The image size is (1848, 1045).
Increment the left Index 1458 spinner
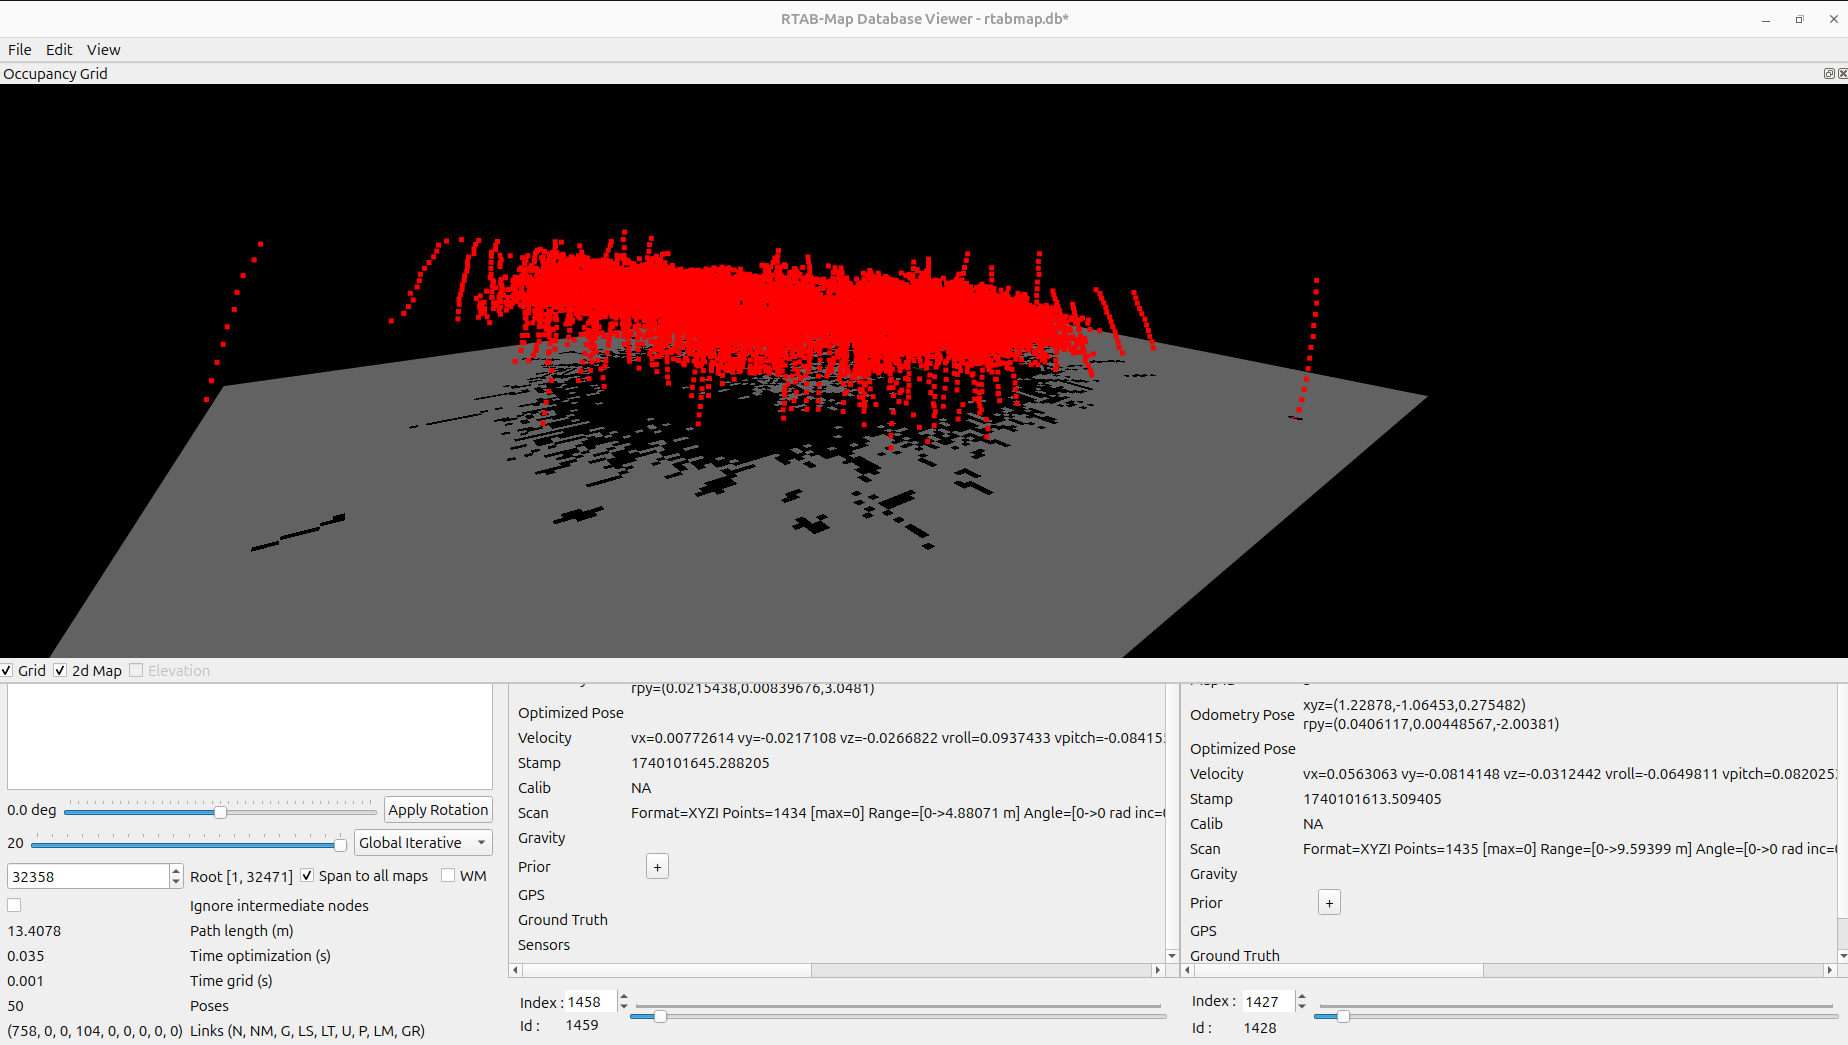point(624,996)
